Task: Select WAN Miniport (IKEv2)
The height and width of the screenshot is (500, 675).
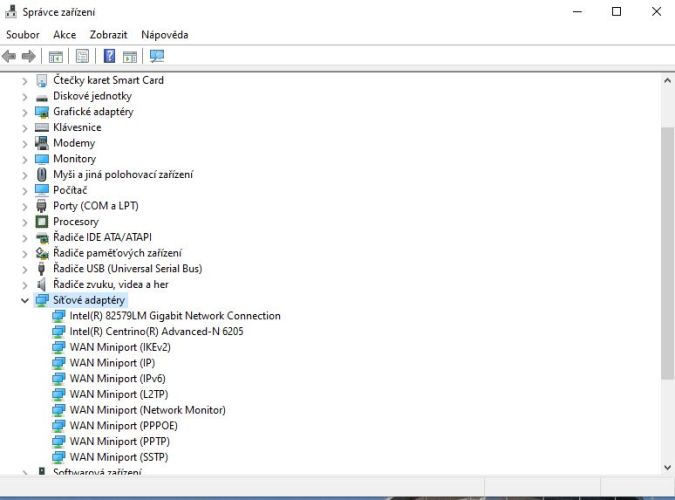Action: (x=120, y=347)
